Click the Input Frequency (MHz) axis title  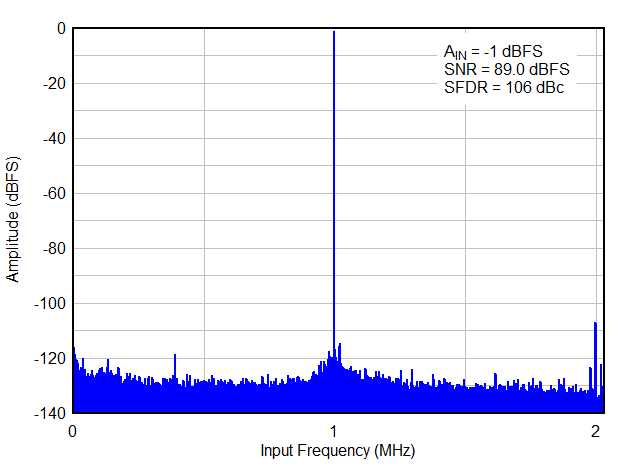coord(337,451)
